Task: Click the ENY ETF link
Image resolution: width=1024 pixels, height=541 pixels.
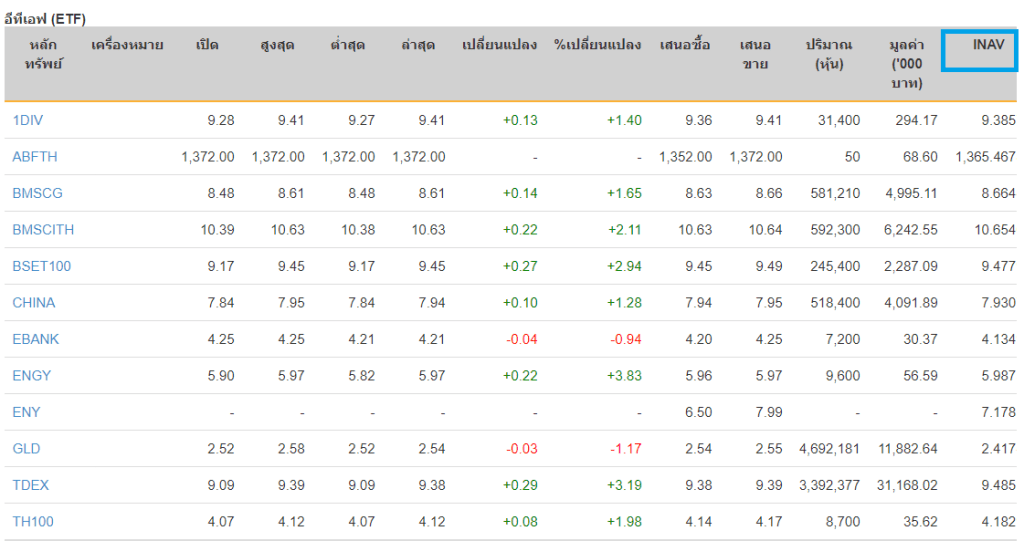Action: pos(27,412)
